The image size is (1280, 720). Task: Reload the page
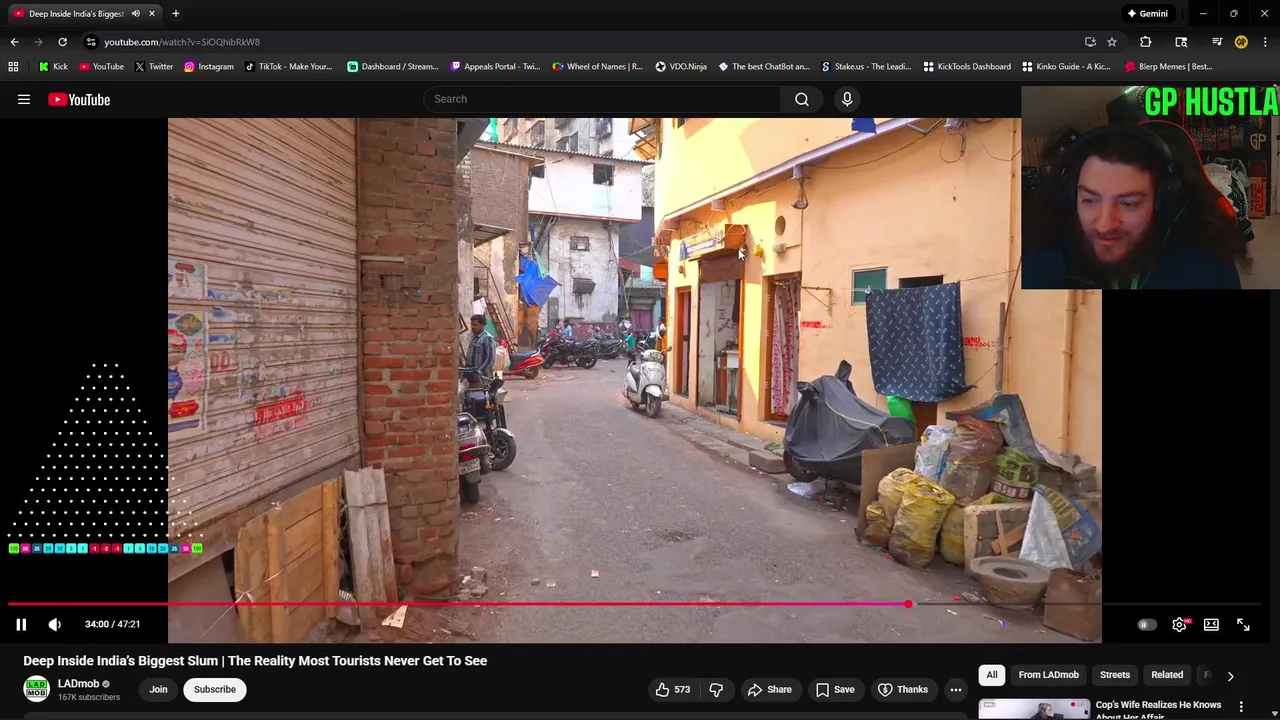coord(62,42)
